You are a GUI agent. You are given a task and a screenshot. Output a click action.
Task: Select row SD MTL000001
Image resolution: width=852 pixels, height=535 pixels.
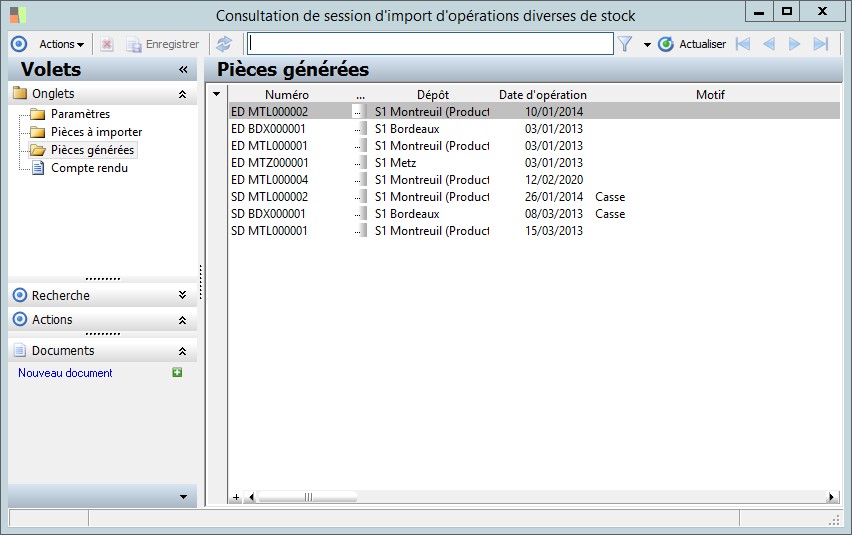[534, 230]
